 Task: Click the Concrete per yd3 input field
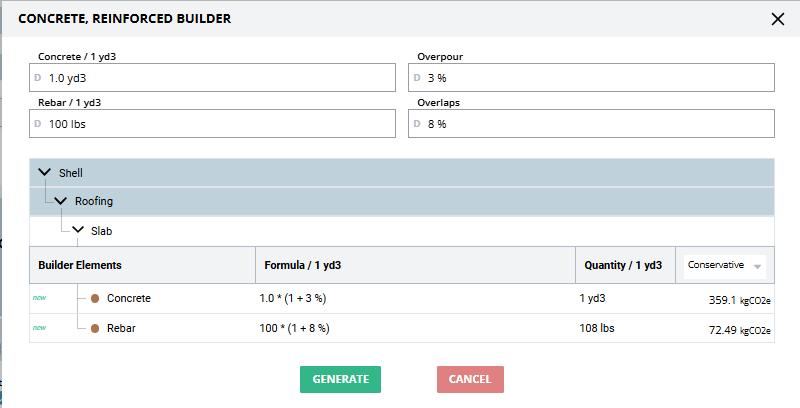coord(220,77)
